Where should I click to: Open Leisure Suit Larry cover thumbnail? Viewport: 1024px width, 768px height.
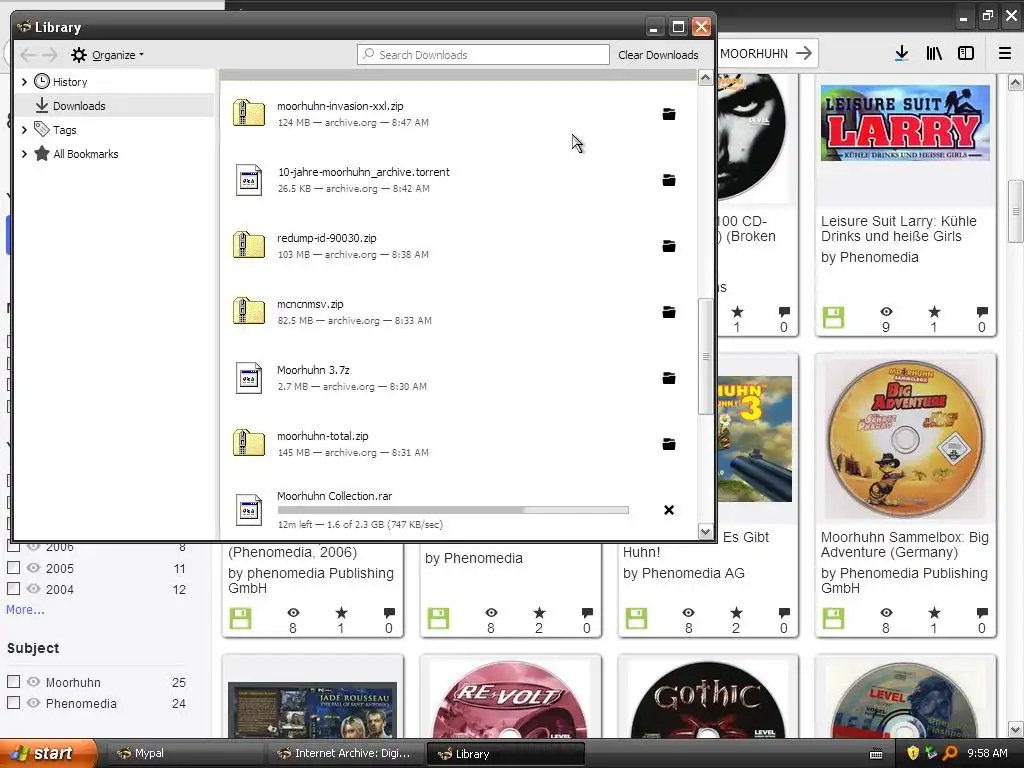click(x=905, y=123)
